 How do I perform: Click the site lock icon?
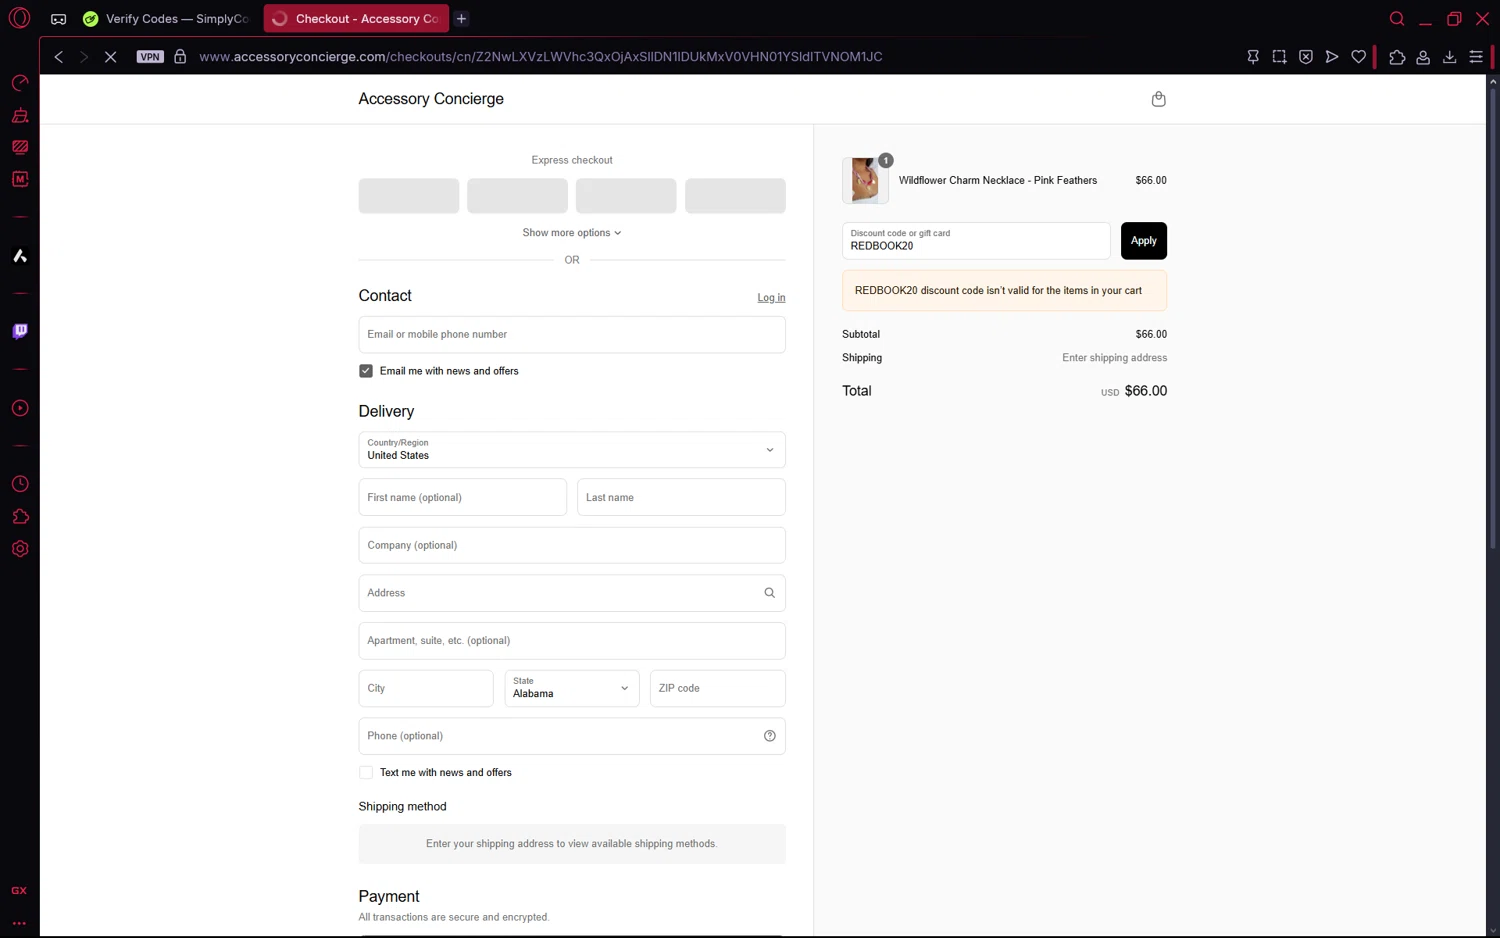click(180, 57)
